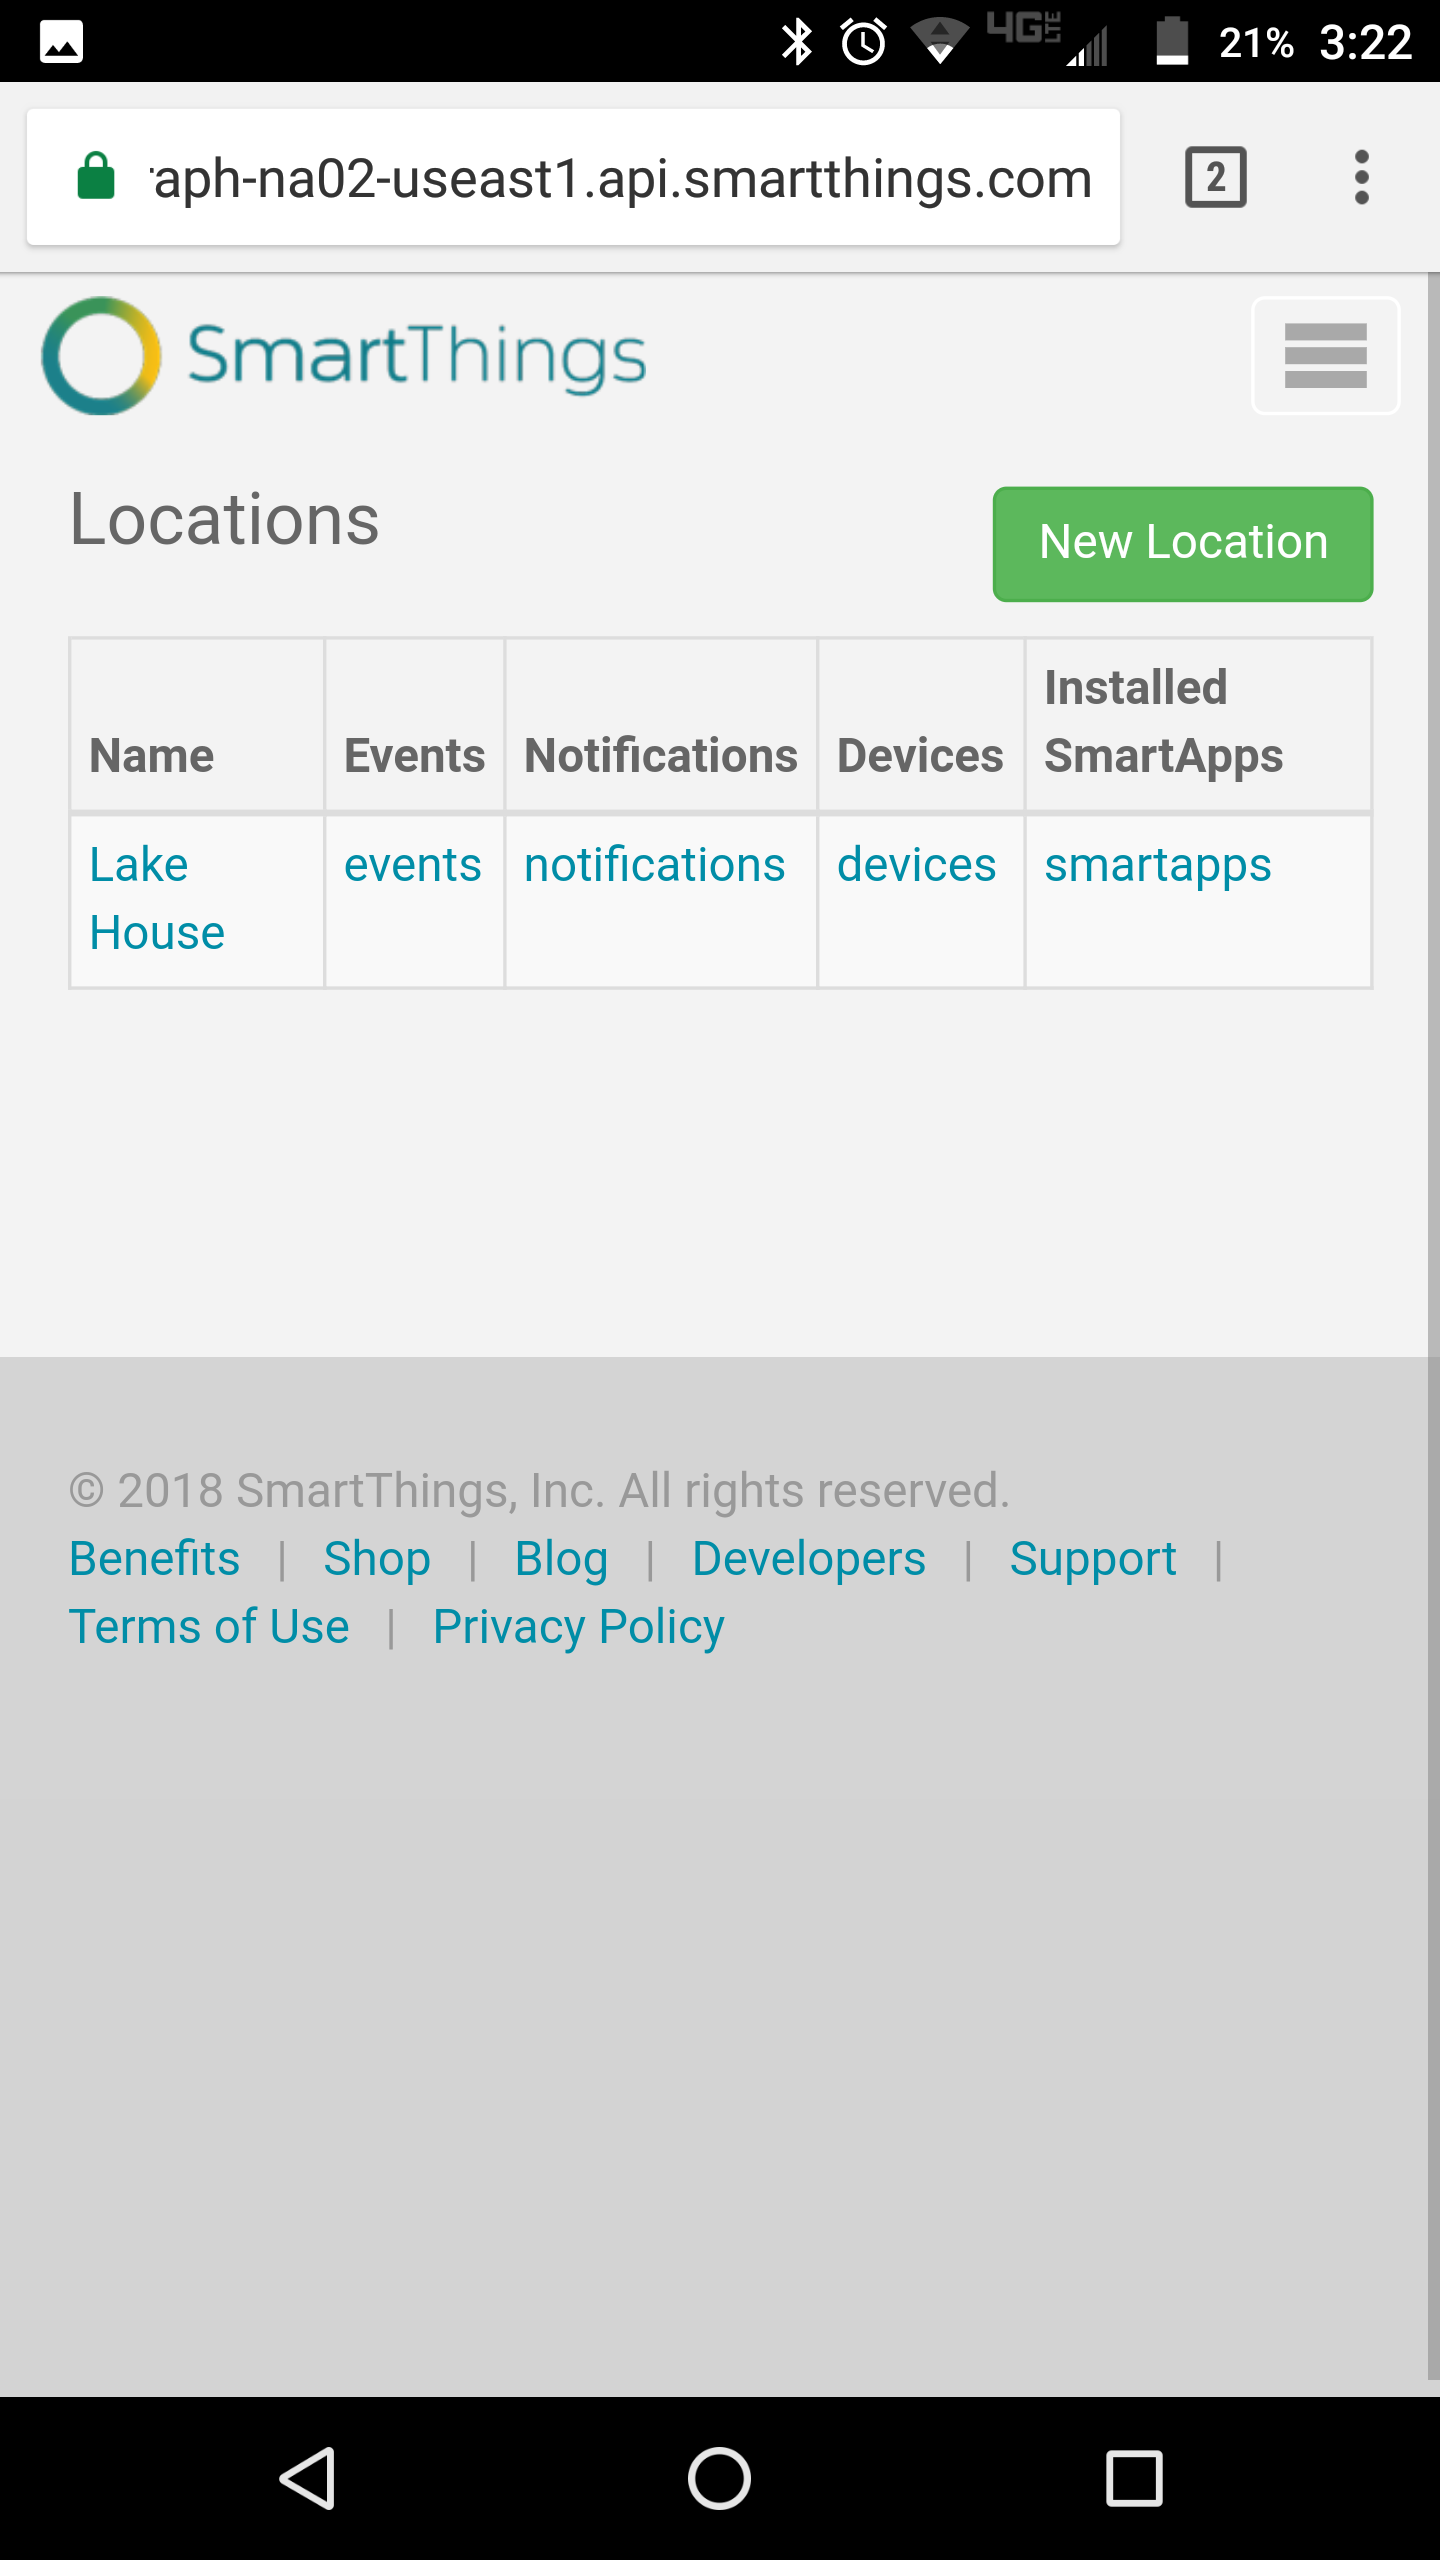This screenshot has height=2560, width=1440.
Task: Open the Support footer link
Action: point(1093,1560)
